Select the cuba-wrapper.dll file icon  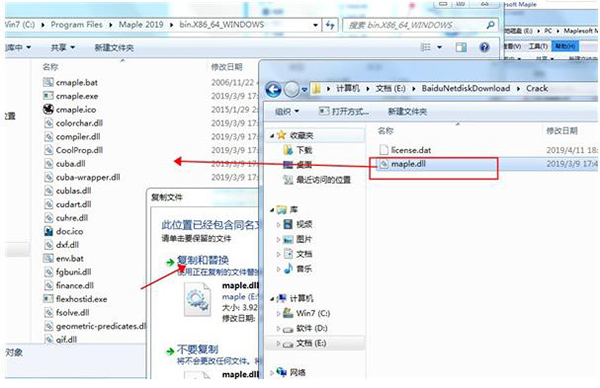(48, 177)
